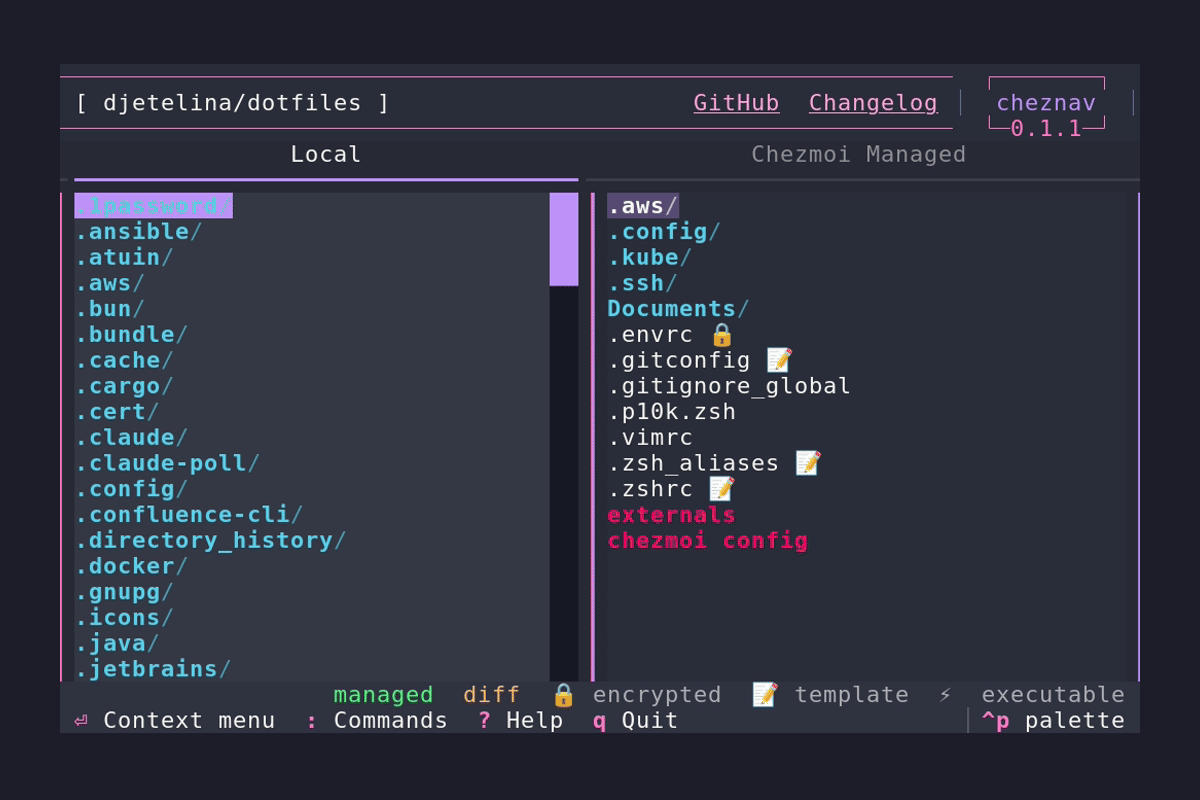Select .aws/ in the Local list

(110, 284)
